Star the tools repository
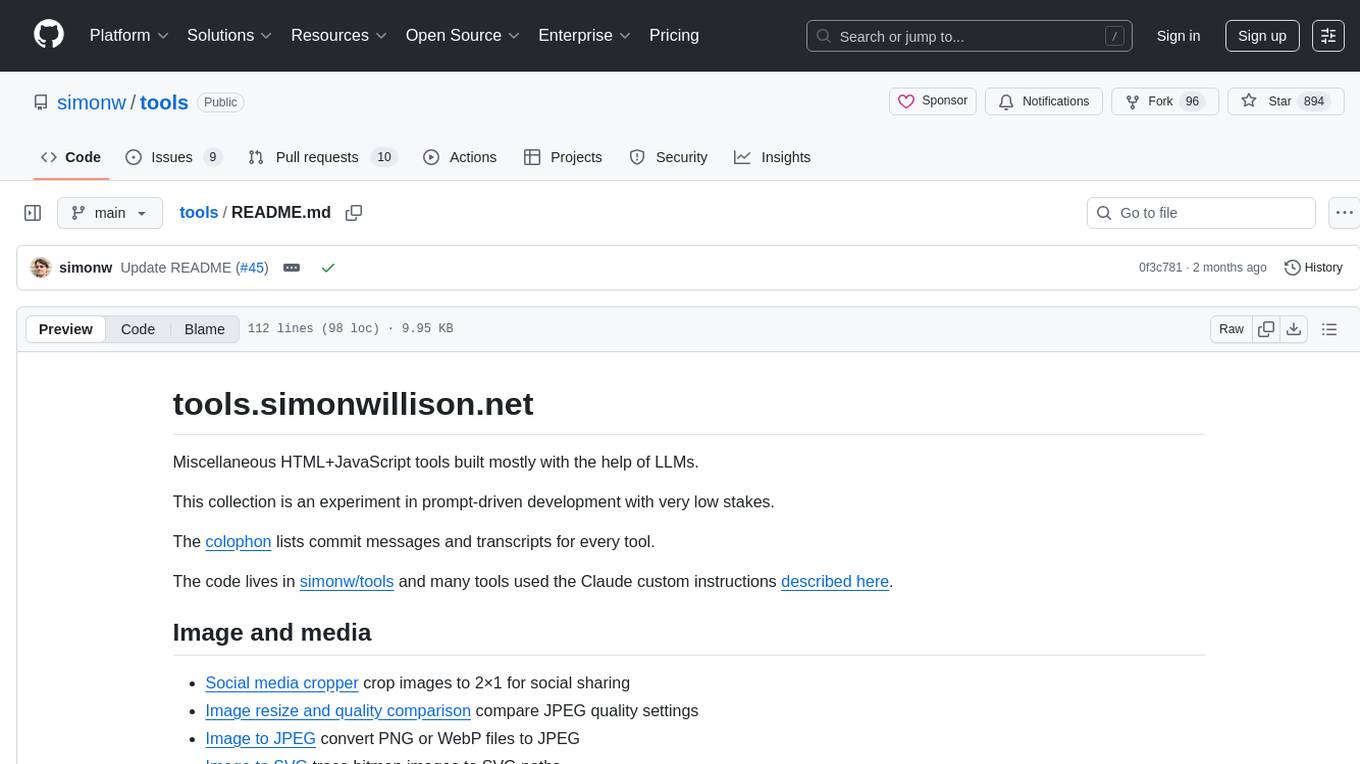The width and height of the screenshot is (1360, 764). point(1284,101)
